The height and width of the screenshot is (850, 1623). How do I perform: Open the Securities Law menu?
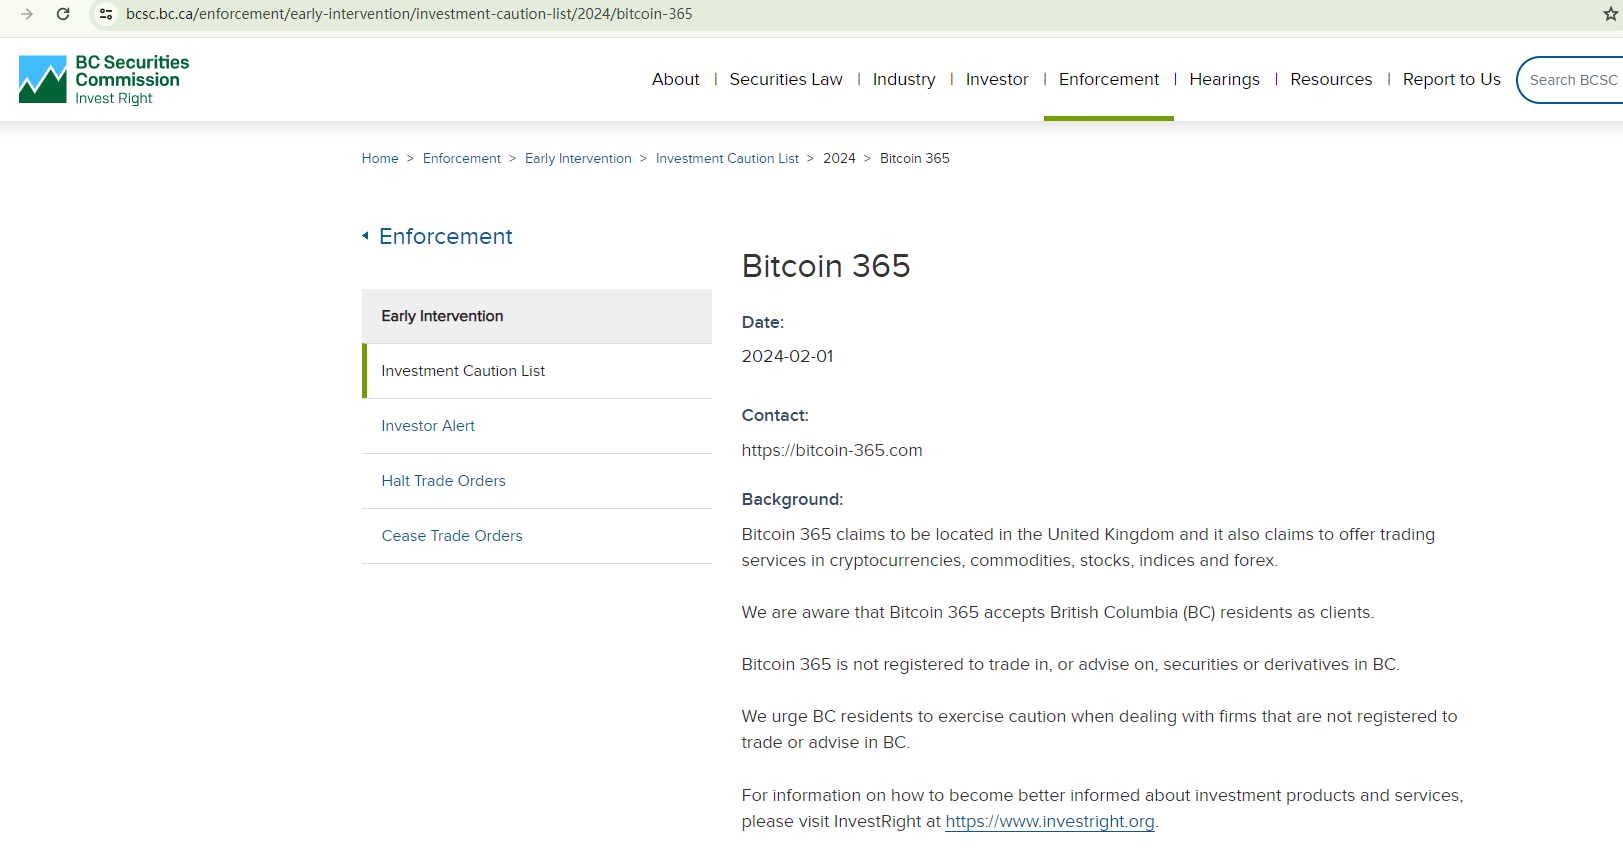tap(786, 79)
